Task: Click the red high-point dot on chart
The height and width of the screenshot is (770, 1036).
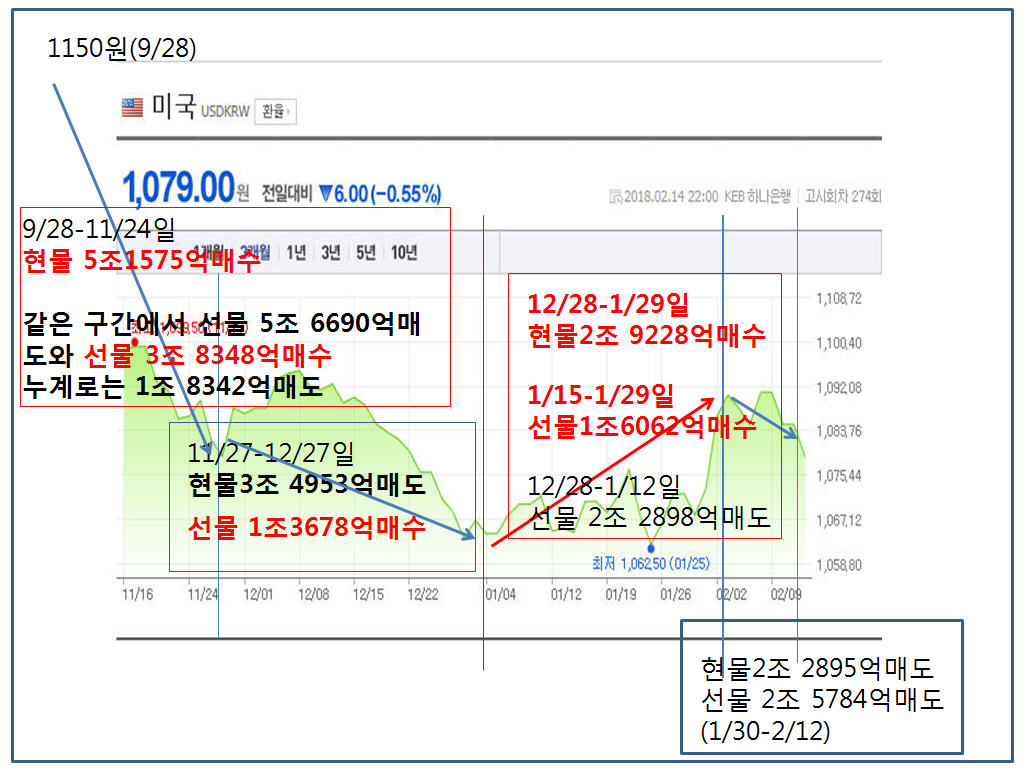Action: (x=134, y=340)
